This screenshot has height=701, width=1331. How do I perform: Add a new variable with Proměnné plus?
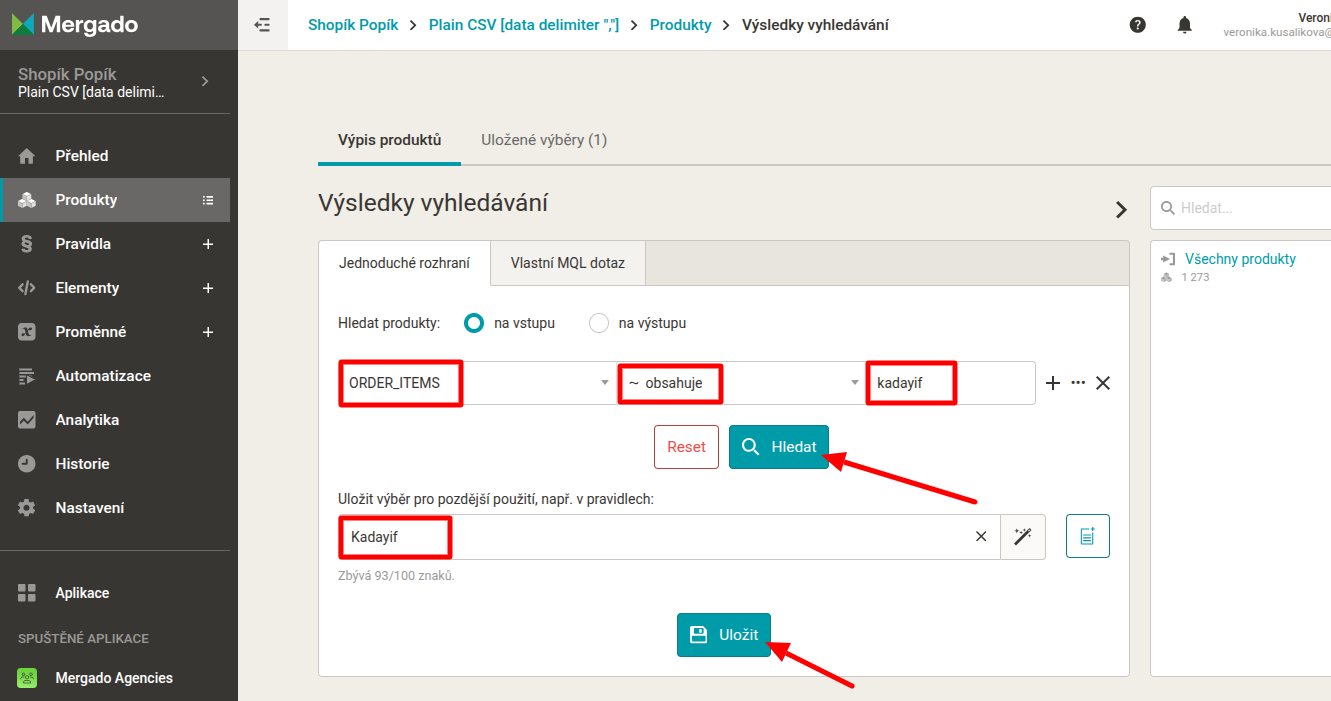point(208,332)
